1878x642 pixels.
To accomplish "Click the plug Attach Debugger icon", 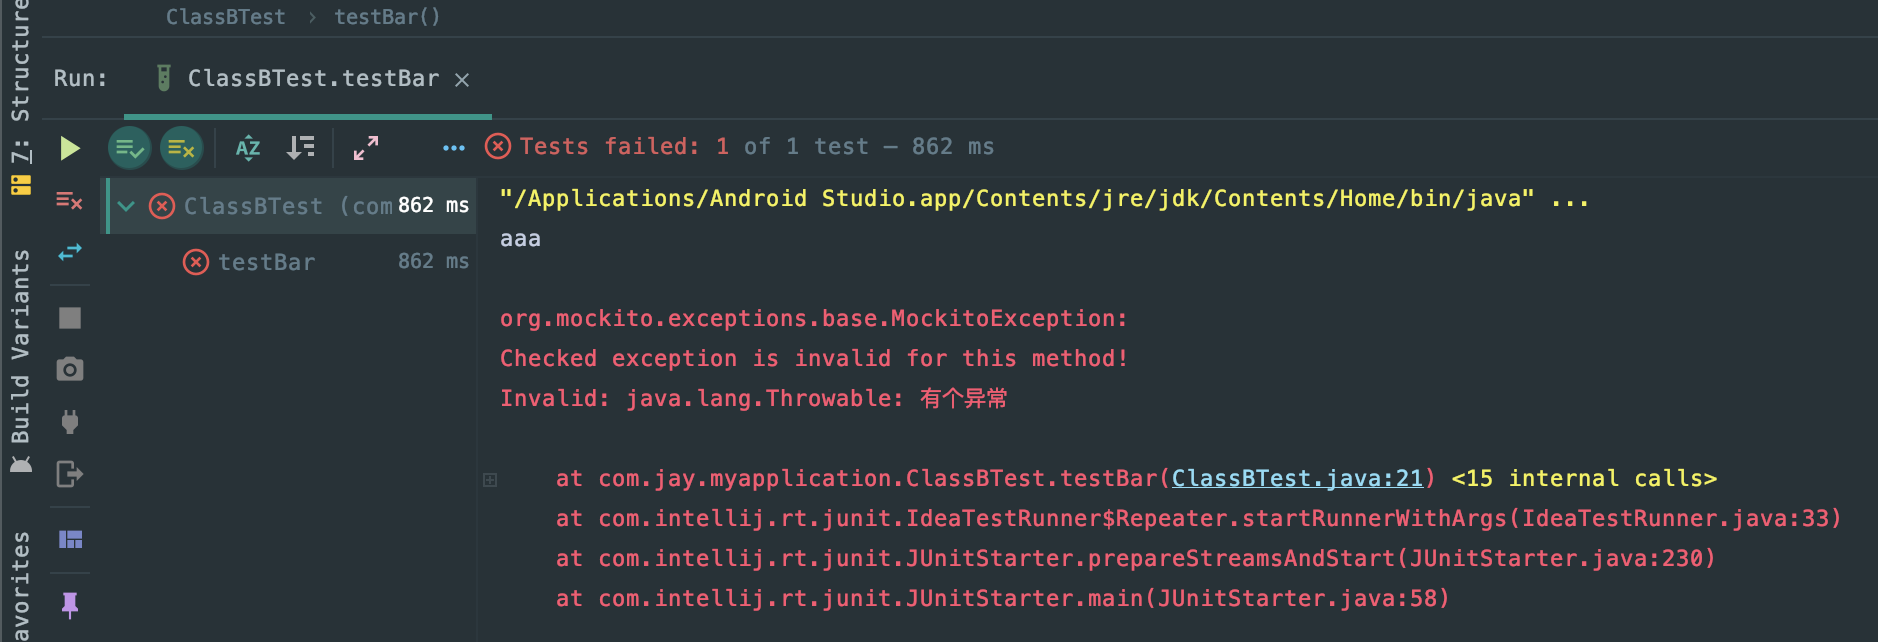I will click(69, 421).
